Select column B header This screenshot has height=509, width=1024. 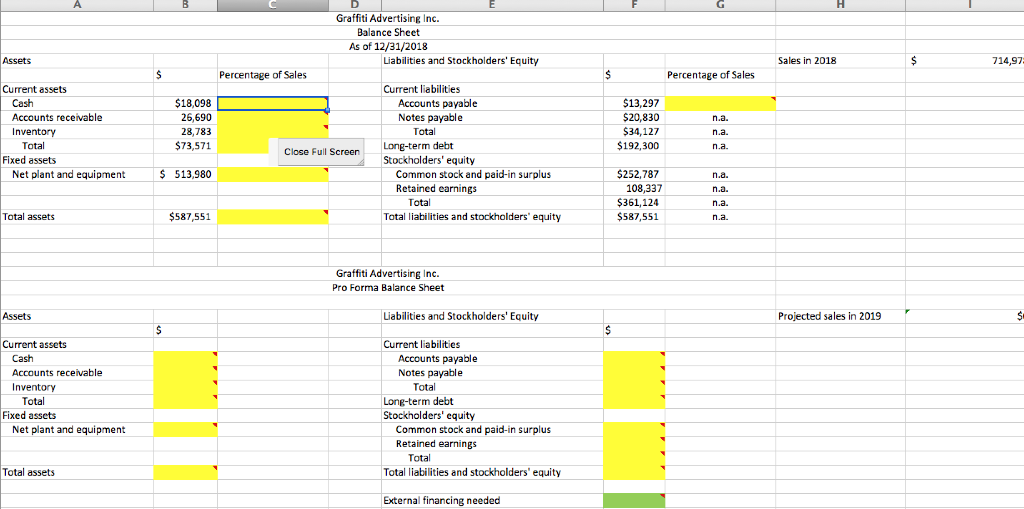pyautogui.click(x=185, y=5)
